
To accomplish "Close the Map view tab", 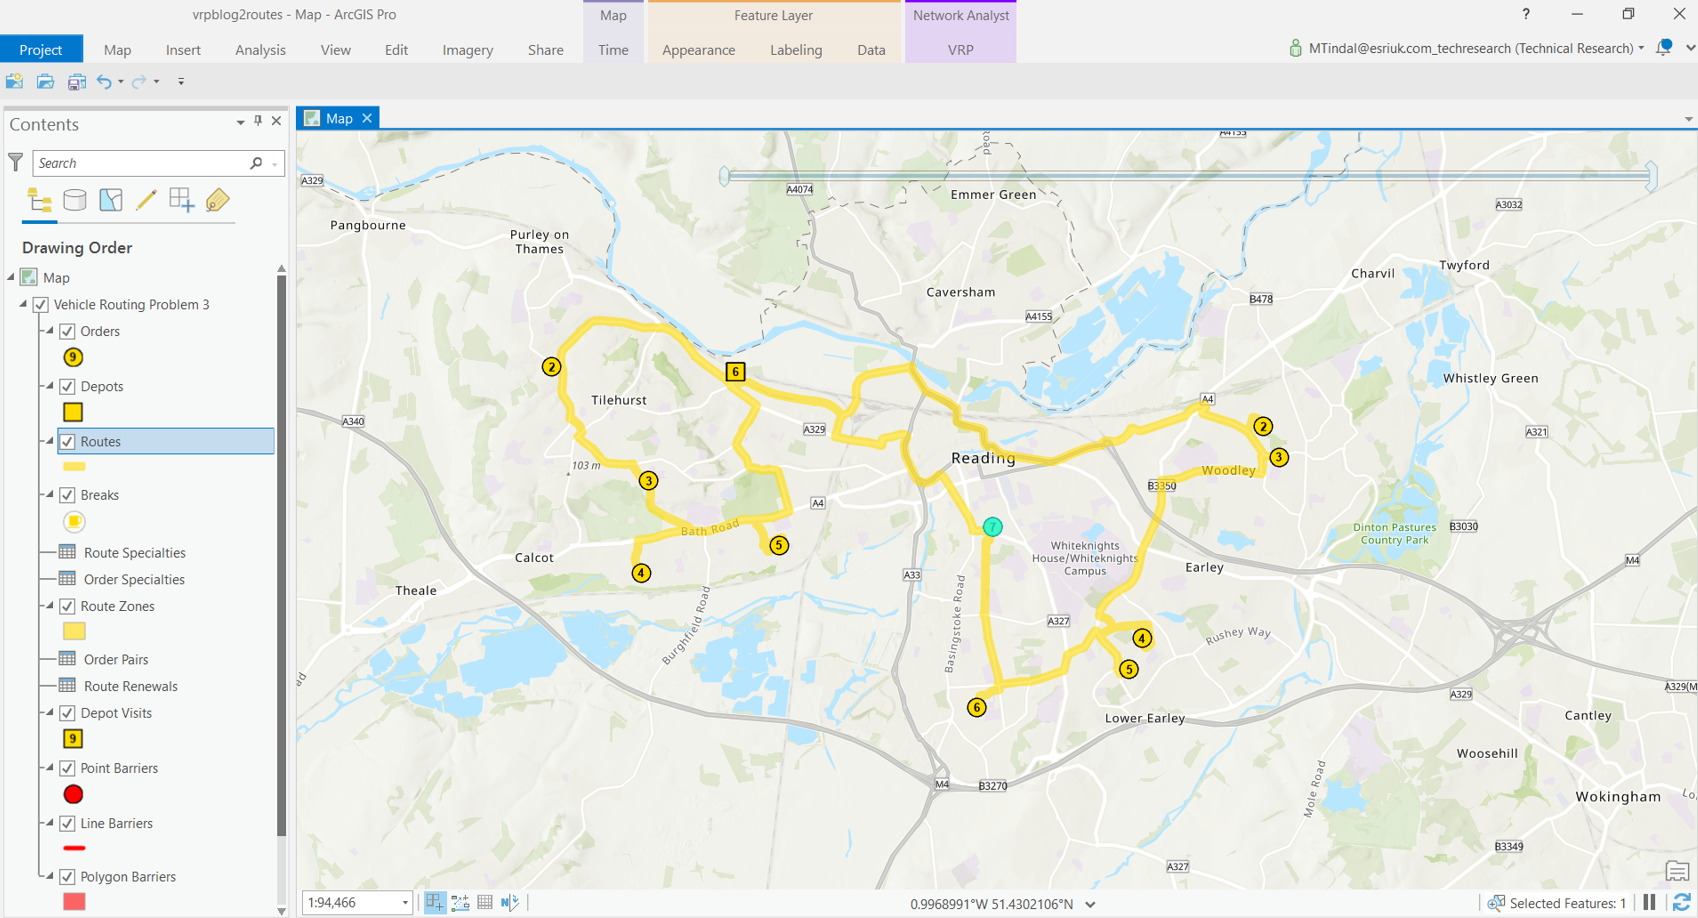I will pos(367,118).
